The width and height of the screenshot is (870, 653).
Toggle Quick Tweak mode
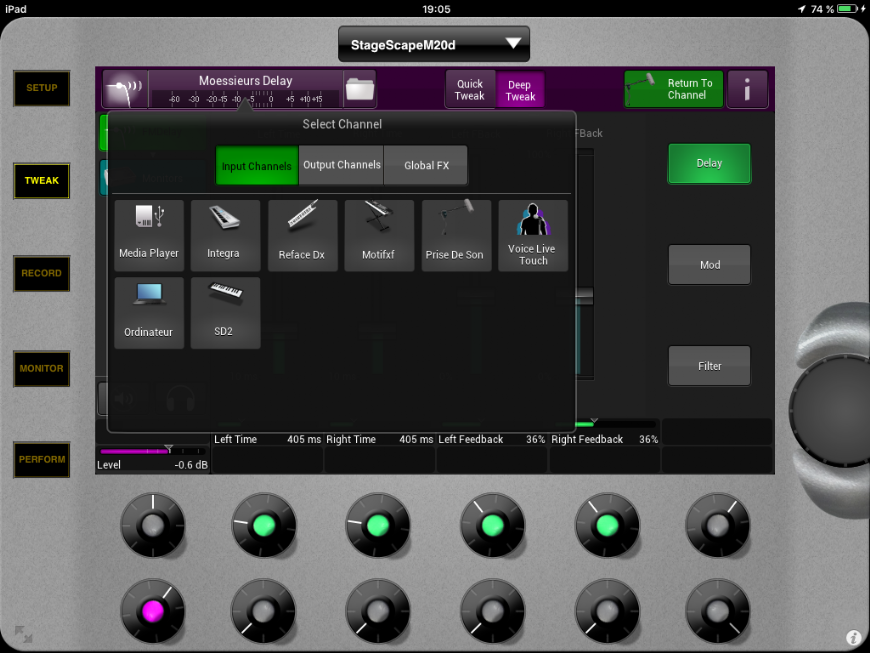pyautogui.click(x=470, y=90)
